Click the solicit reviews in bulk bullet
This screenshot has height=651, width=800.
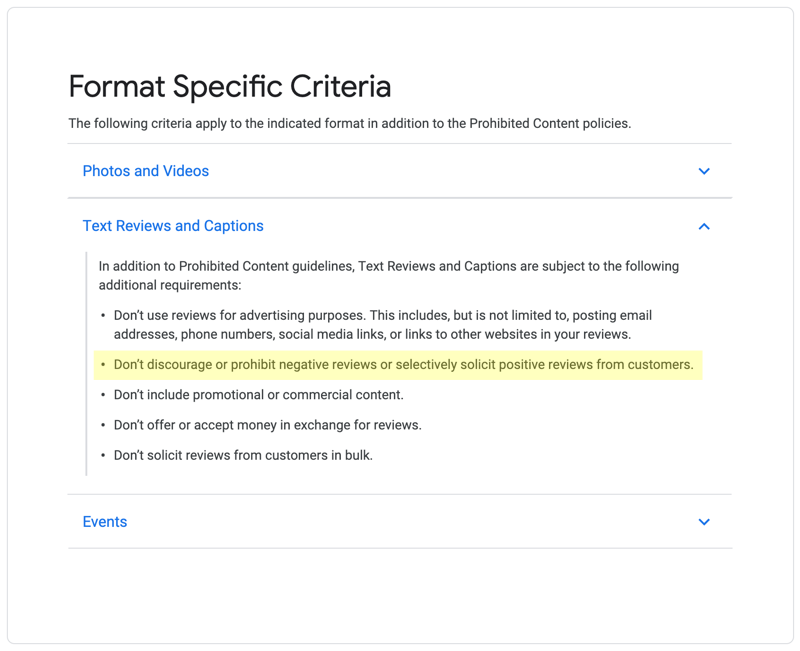pyautogui.click(x=243, y=455)
